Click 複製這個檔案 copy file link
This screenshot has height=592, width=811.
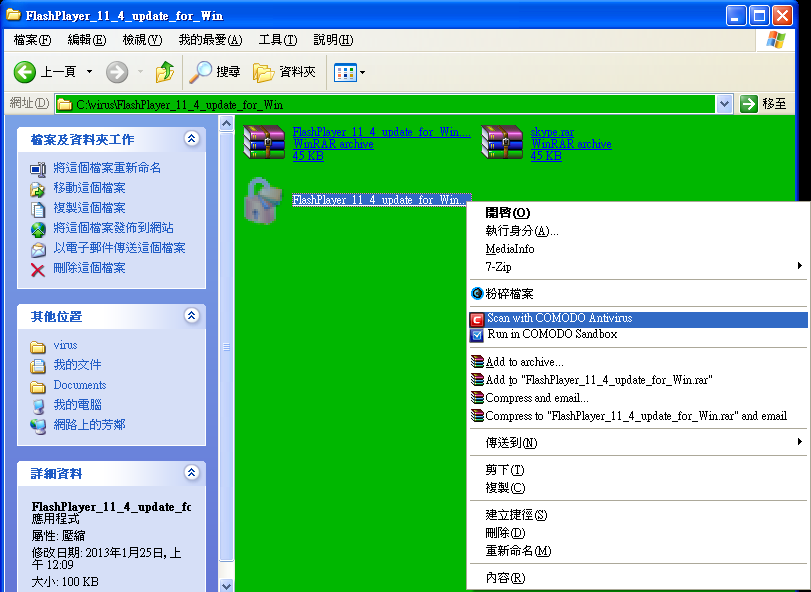pyautogui.click(x=89, y=208)
